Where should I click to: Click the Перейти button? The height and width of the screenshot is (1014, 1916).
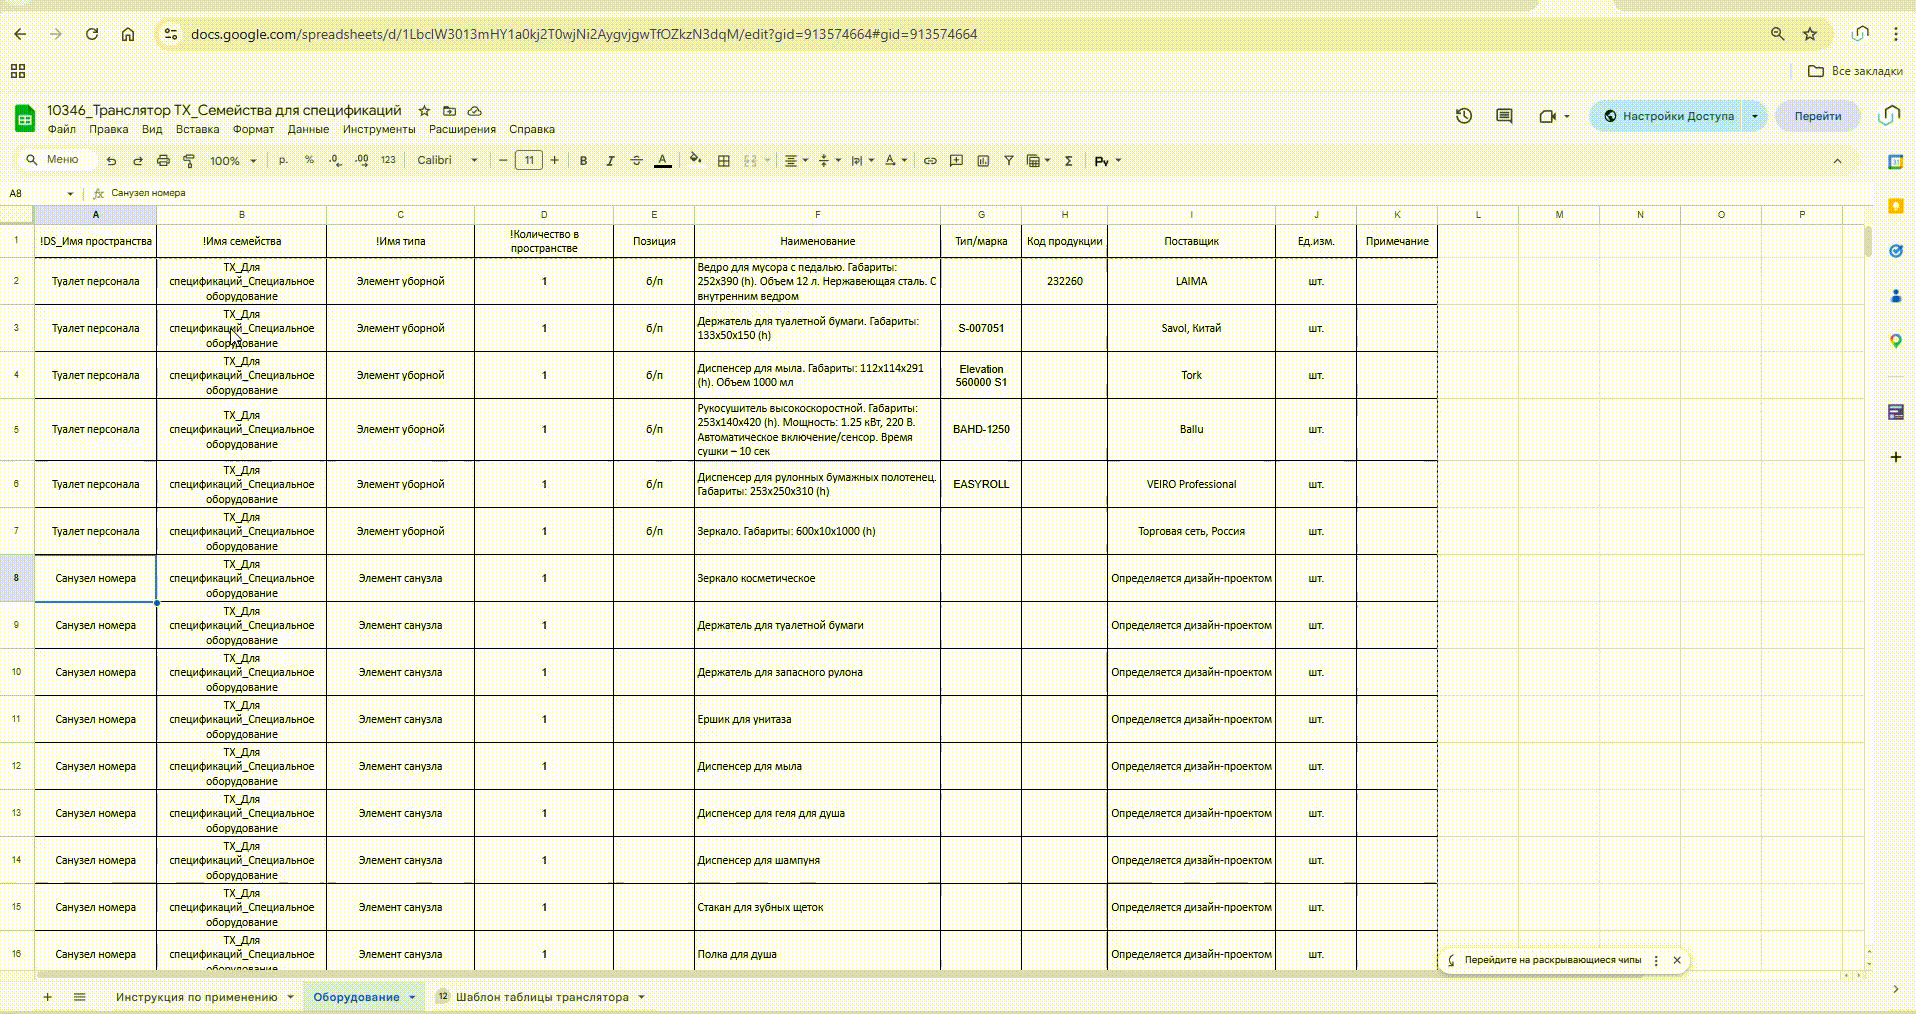[x=1817, y=116]
